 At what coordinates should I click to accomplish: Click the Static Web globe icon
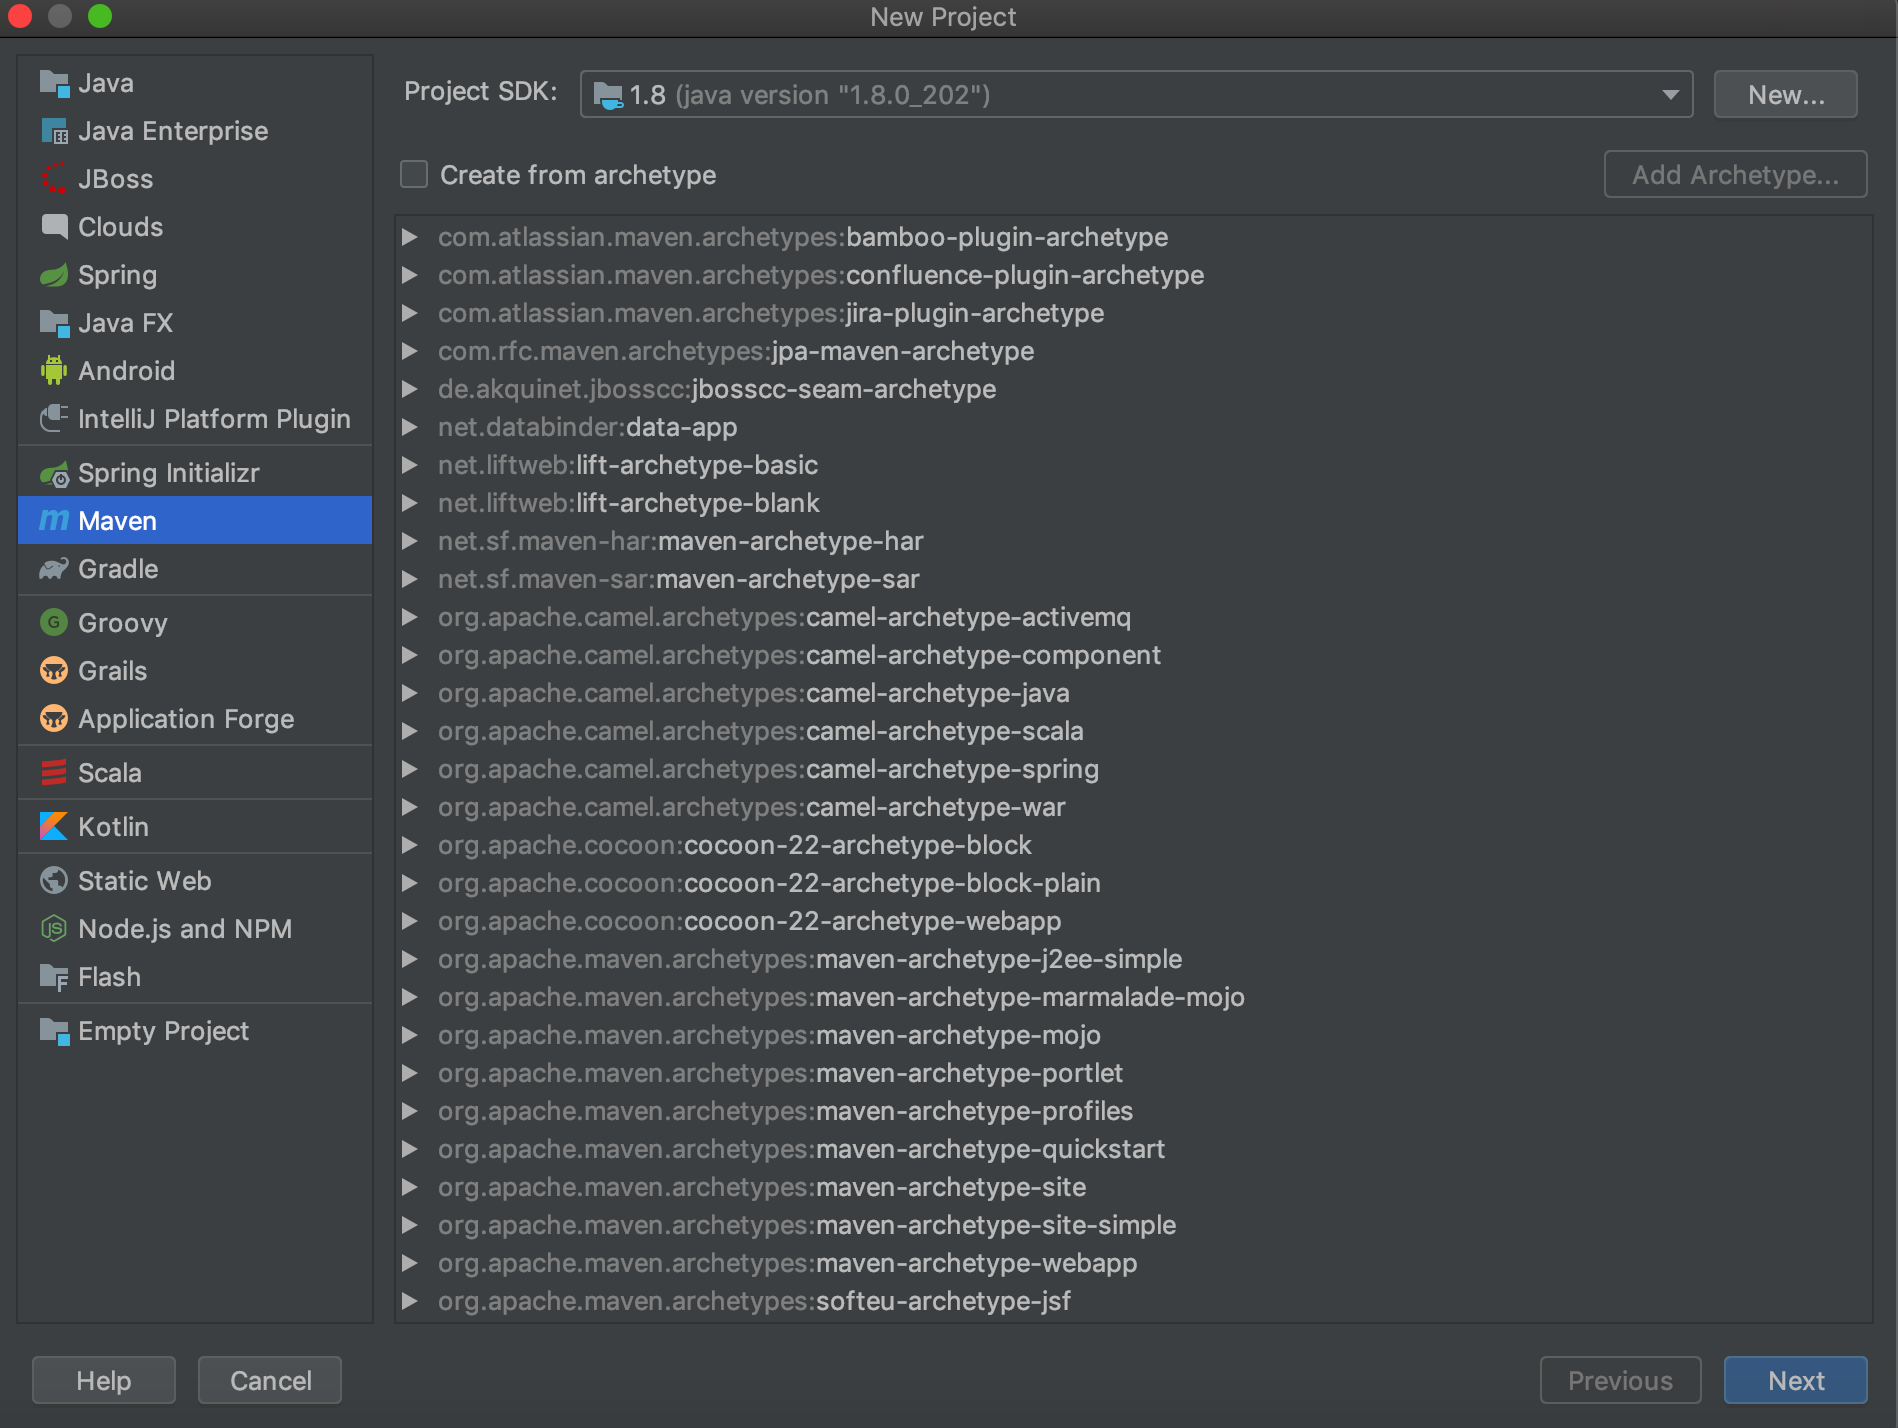(54, 881)
